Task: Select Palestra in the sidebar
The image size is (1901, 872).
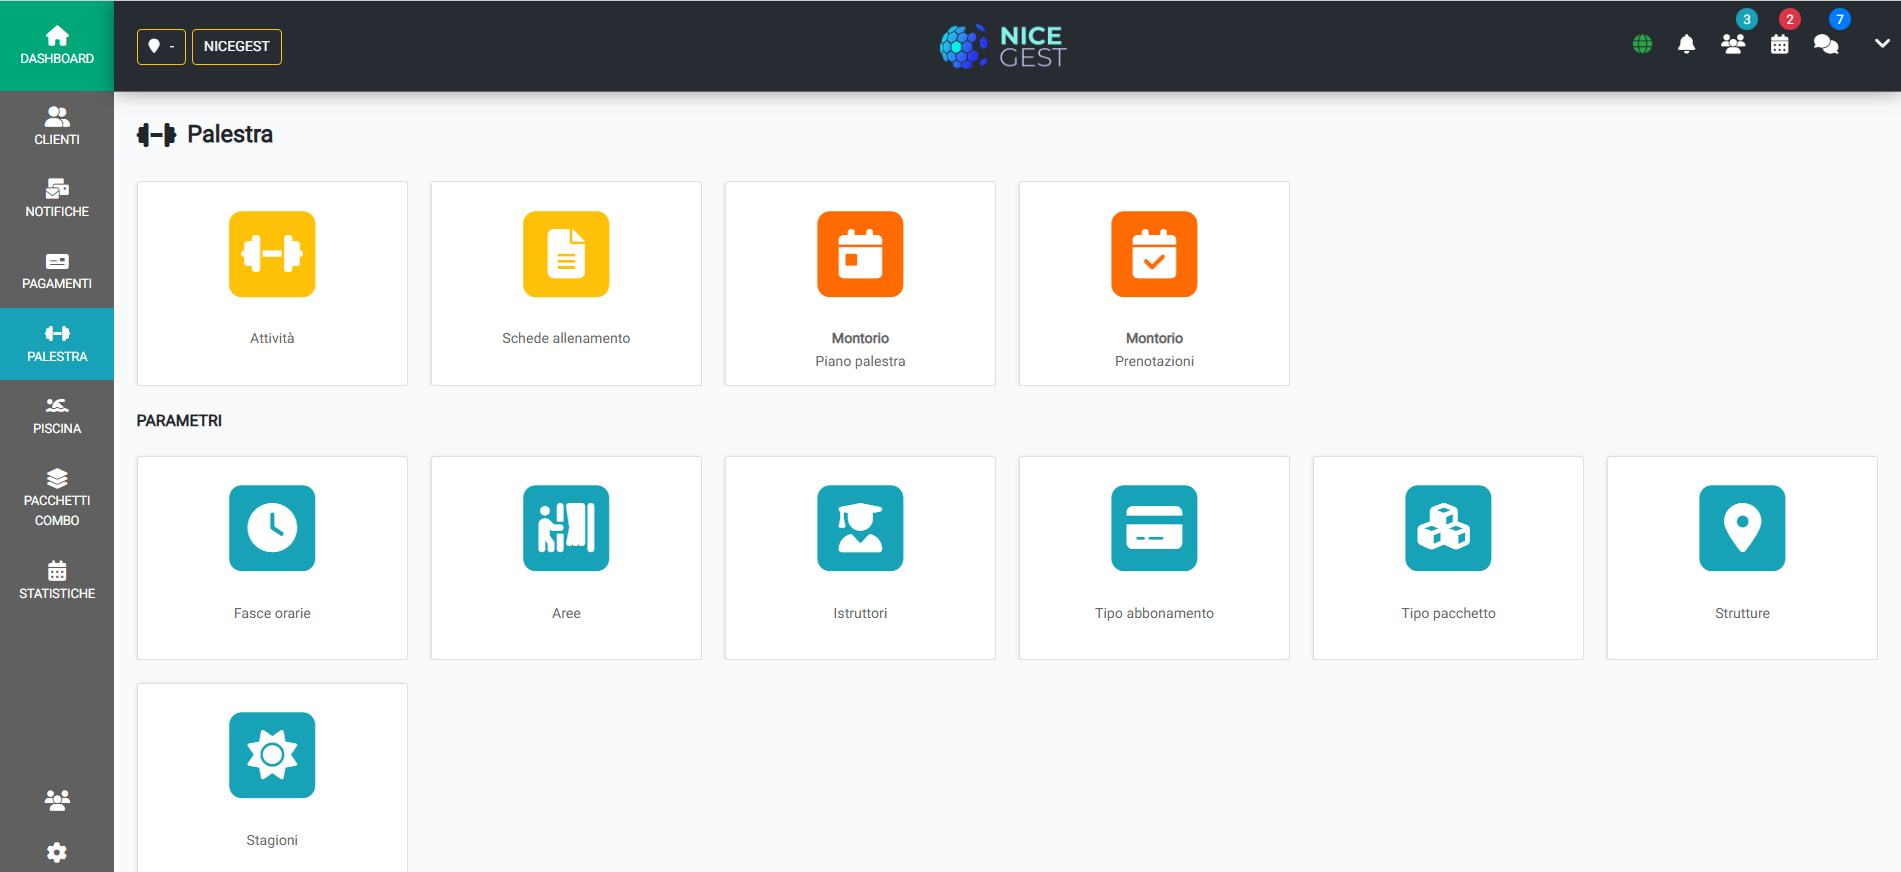Action: [57, 344]
